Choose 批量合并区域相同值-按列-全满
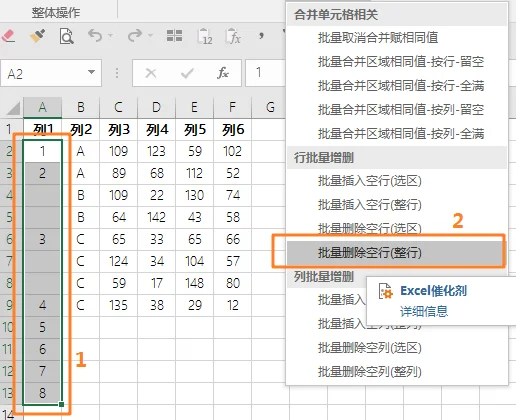This screenshot has height=420, width=516. pyautogui.click(x=397, y=134)
